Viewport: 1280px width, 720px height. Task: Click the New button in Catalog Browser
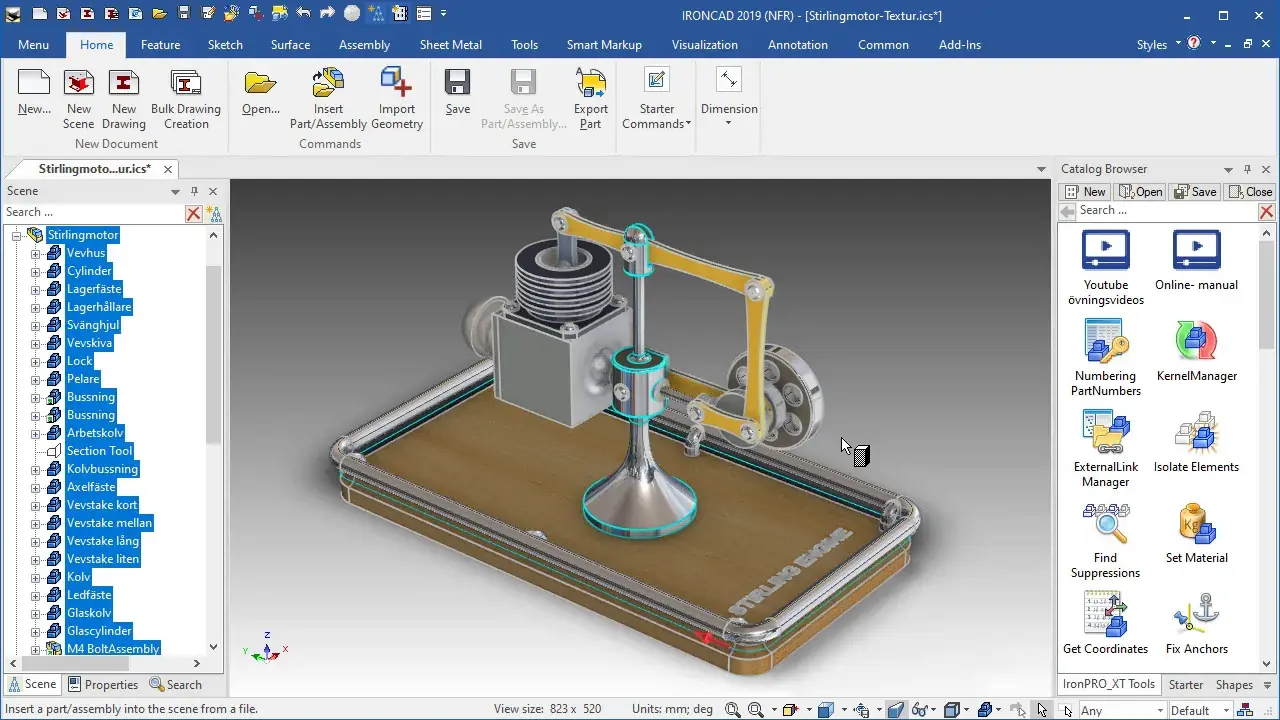coord(1086,191)
